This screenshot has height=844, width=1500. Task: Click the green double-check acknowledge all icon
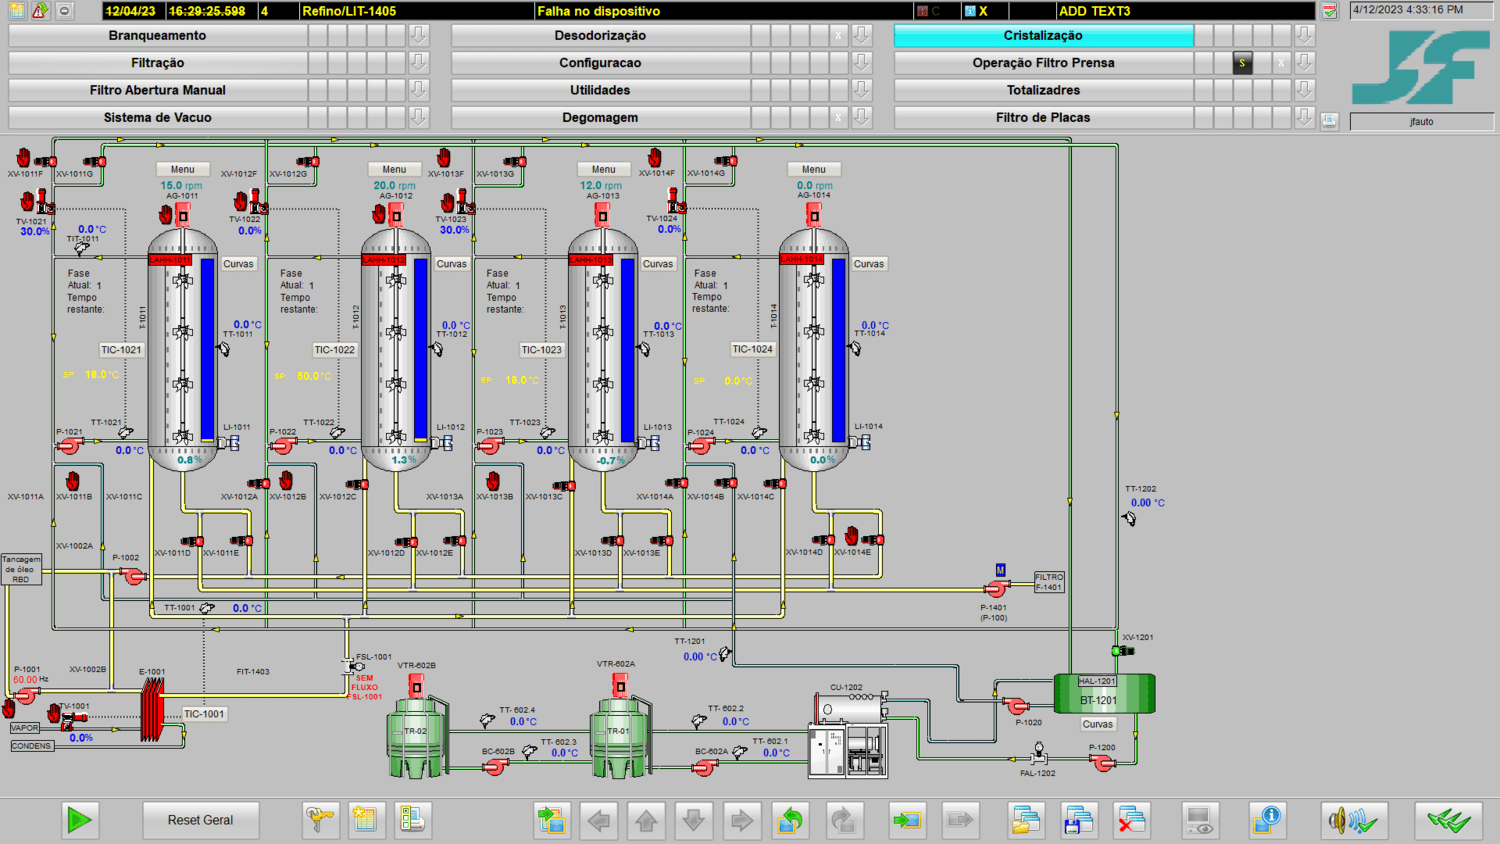pyautogui.click(x=1448, y=820)
